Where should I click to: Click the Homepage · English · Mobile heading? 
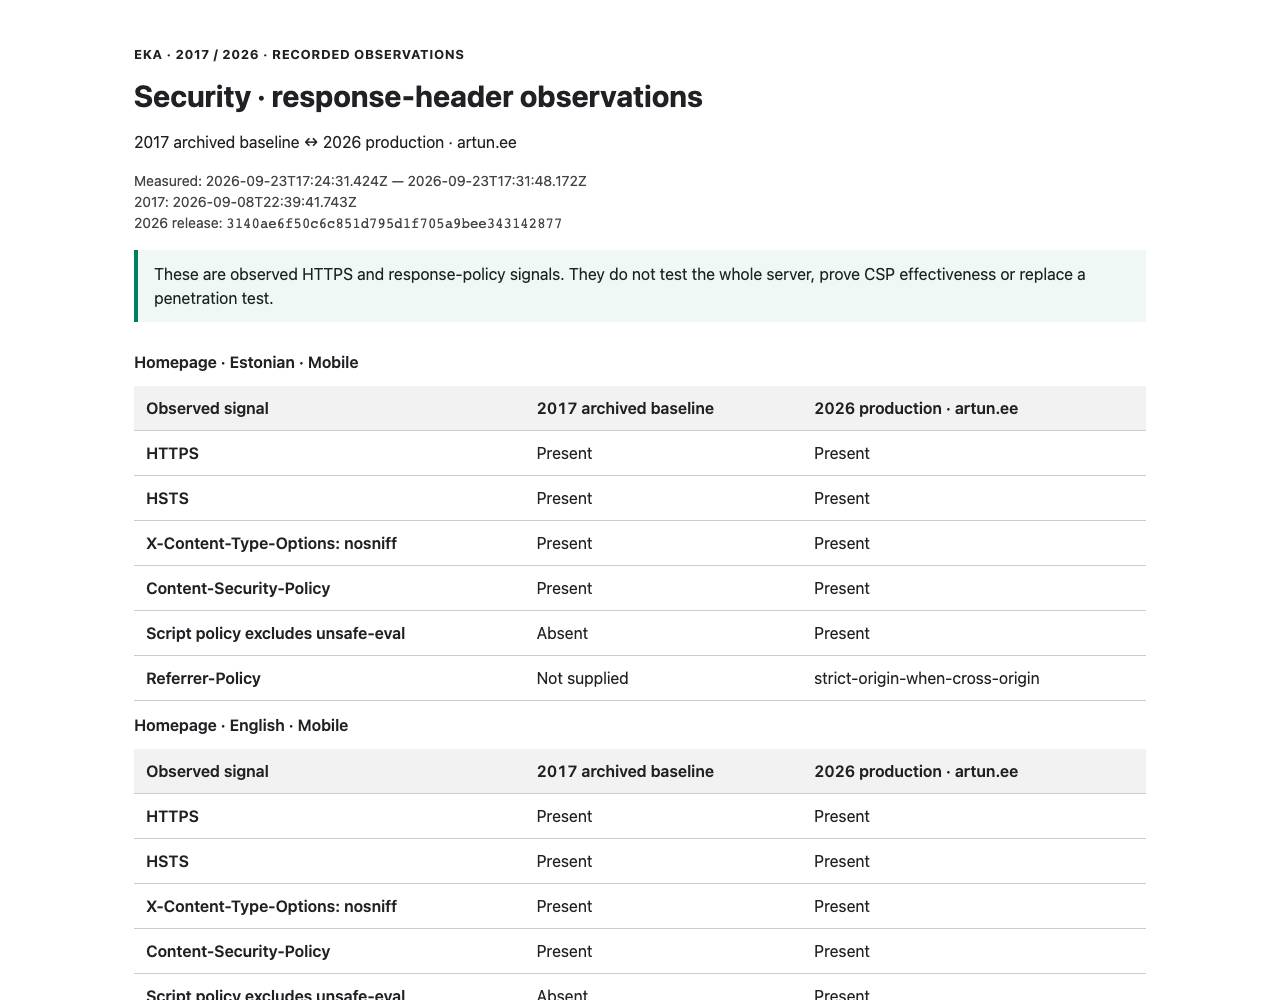(x=241, y=725)
